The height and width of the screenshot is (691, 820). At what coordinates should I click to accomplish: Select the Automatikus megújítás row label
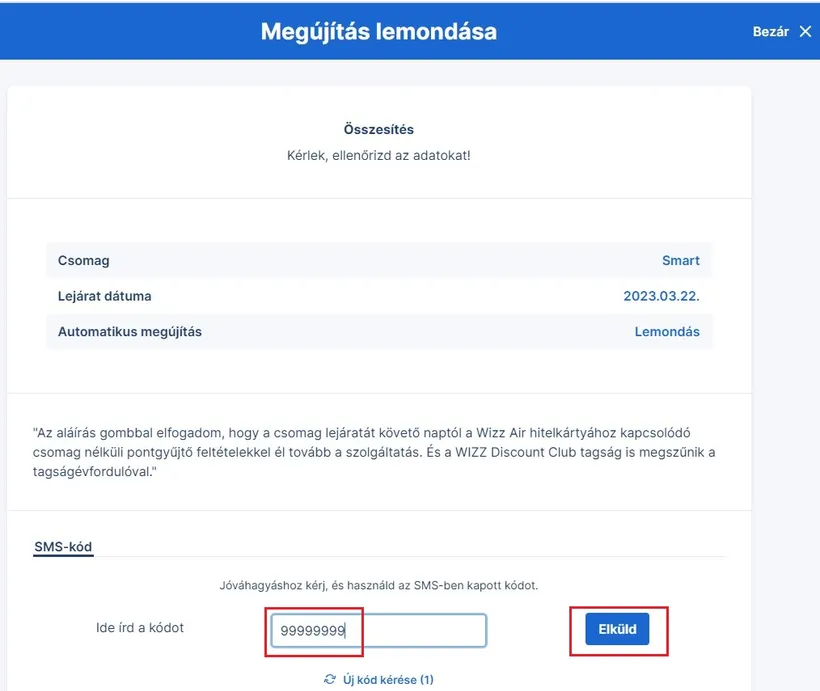coord(130,331)
